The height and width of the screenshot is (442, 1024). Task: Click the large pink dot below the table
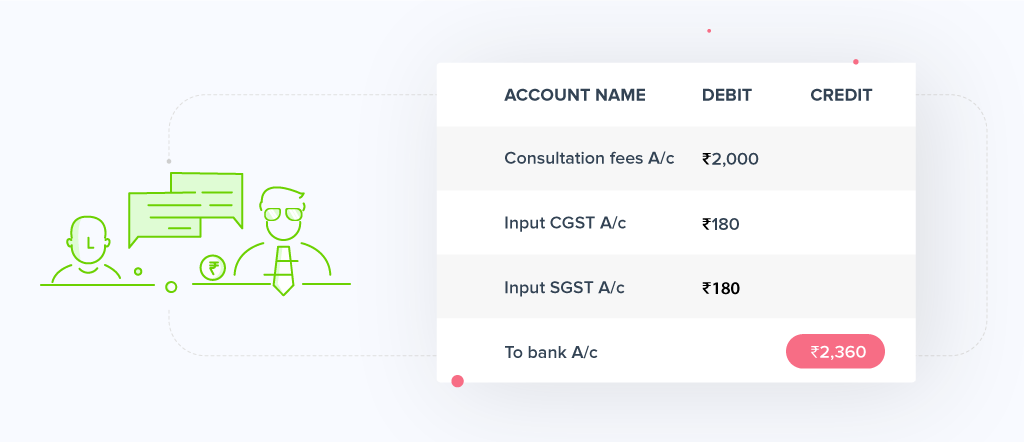click(458, 381)
